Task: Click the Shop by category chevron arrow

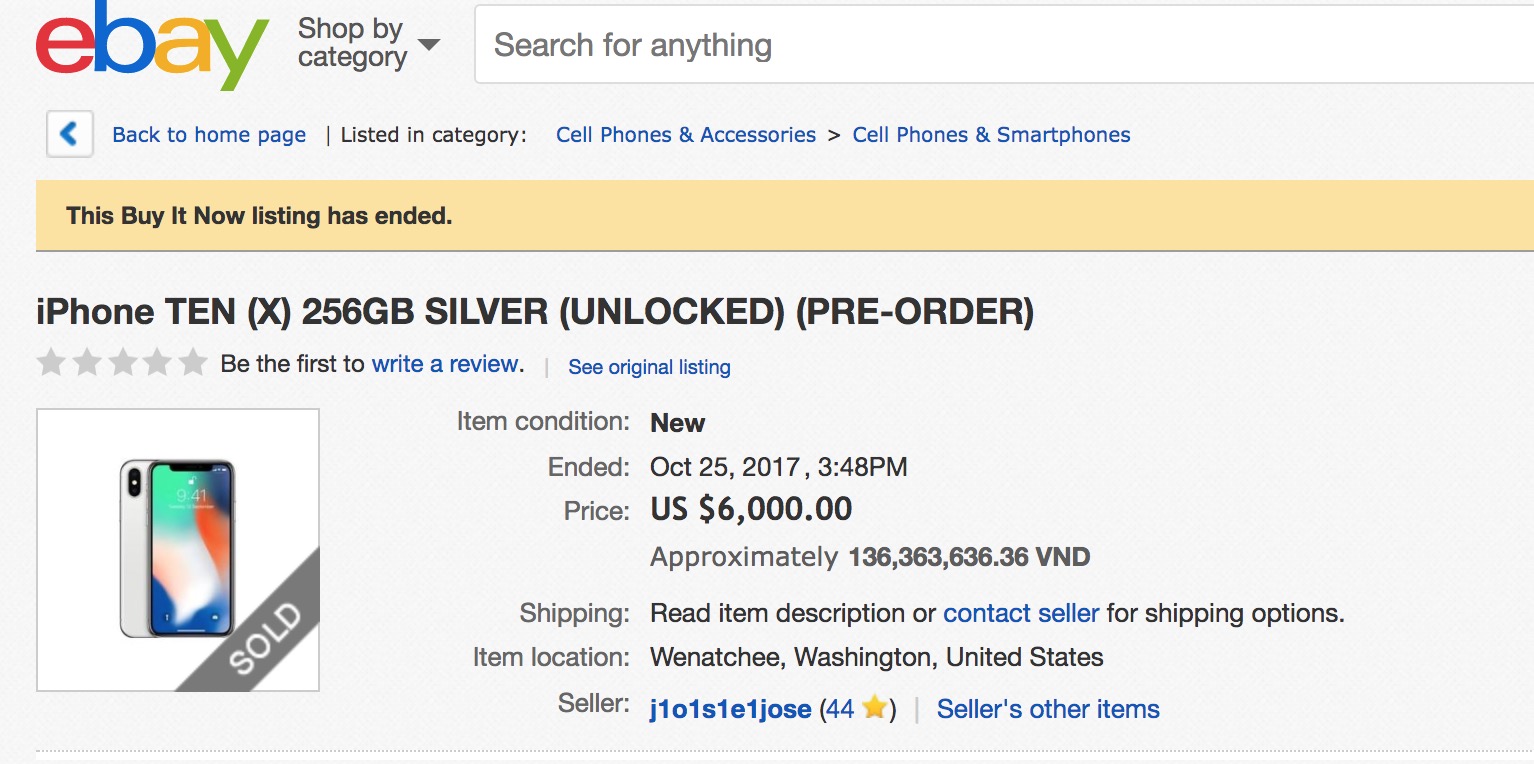Action: (x=428, y=45)
